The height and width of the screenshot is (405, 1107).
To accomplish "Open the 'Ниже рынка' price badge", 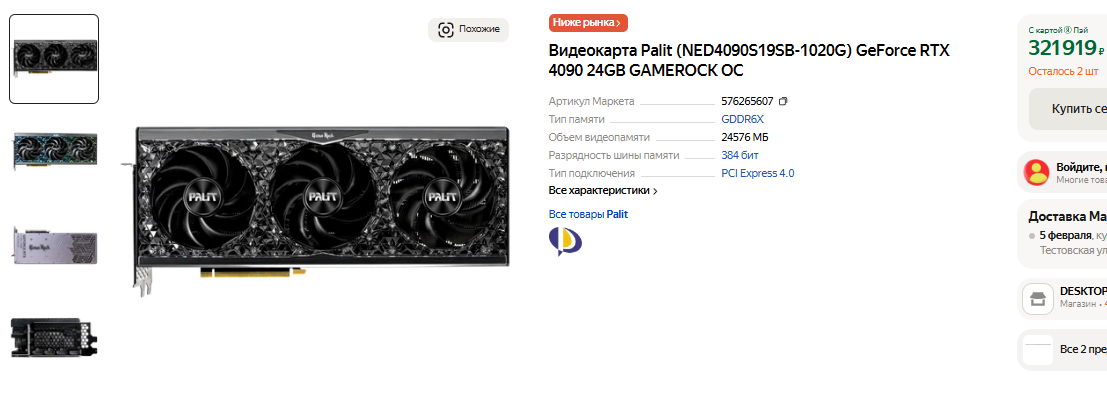I will point(588,23).
